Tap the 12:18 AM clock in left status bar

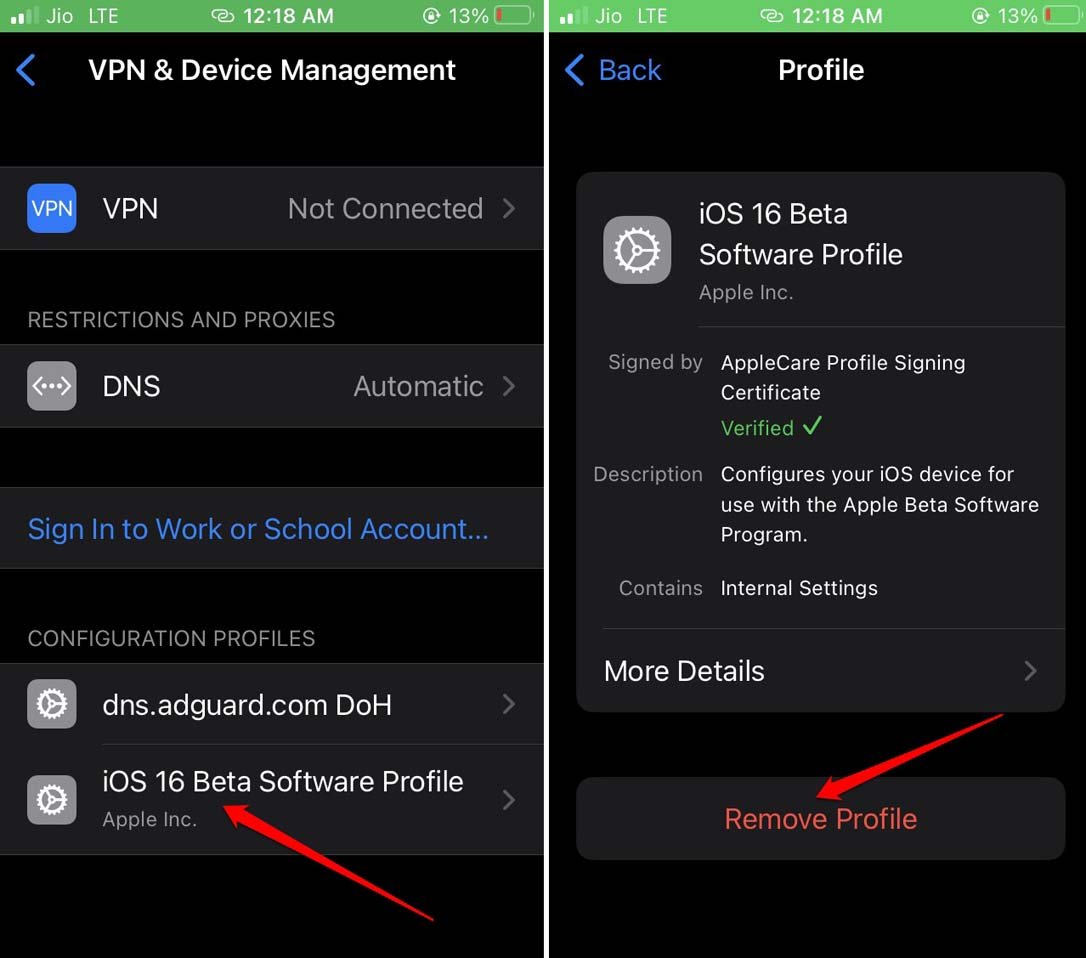point(288,15)
